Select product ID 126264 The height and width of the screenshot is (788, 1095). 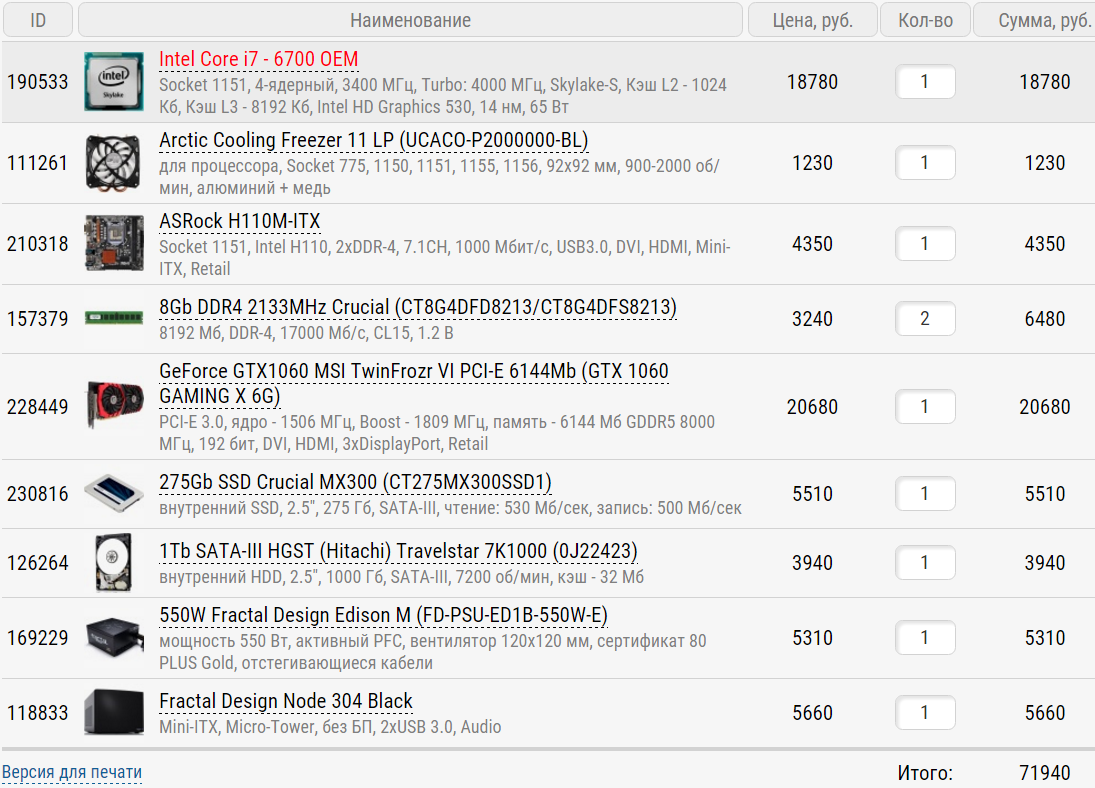point(38,563)
